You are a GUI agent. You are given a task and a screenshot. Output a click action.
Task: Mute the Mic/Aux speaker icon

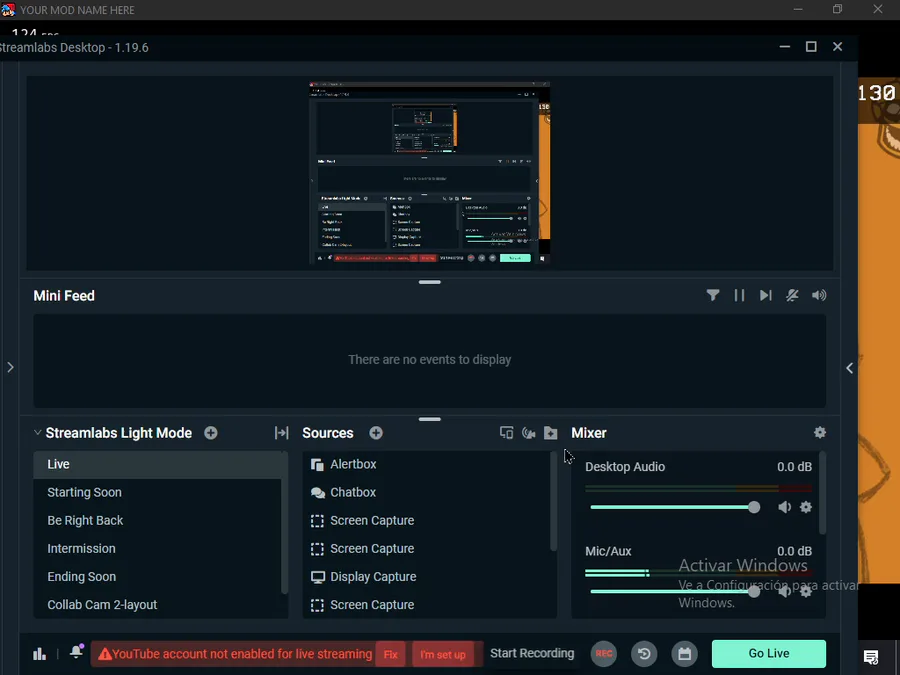pyautogui.click(x=784, y=591)
